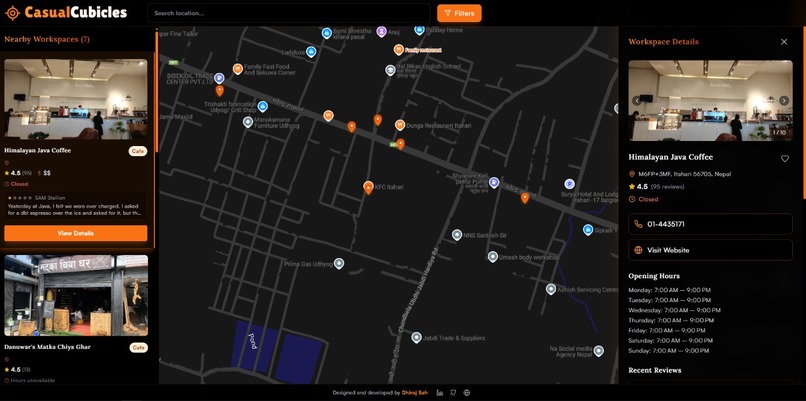Click the Pandey Home map pin
The image size is (806, 401).
(x=419, y=30)
